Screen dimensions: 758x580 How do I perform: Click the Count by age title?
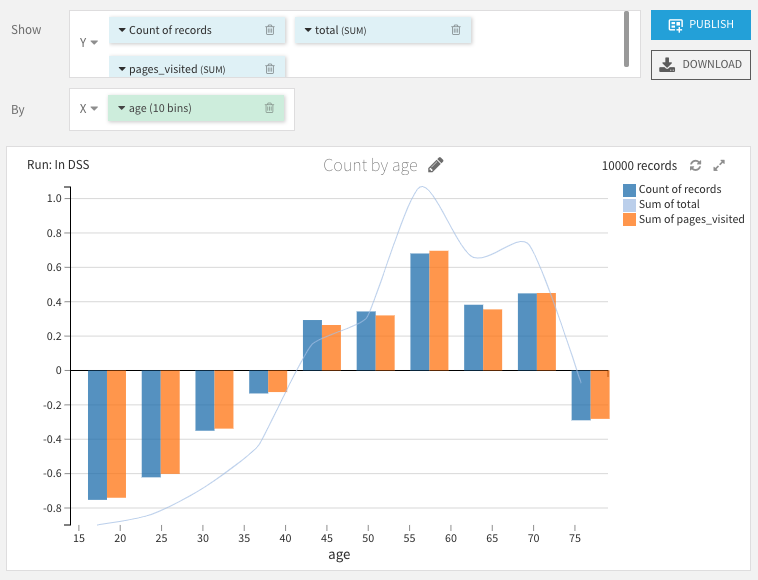[x=370, y=166]
